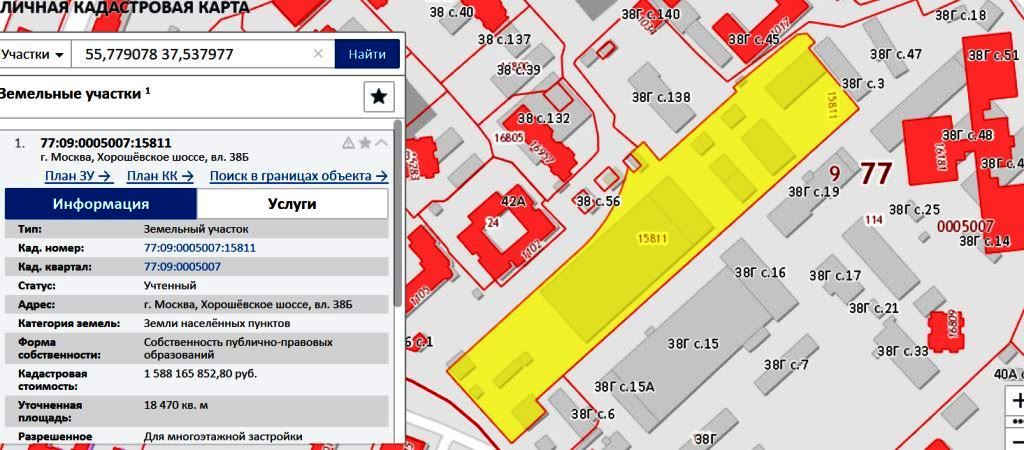Select the Информация tab
This screenshot has width=1024, height=450.
pyautogui.click(x=101, y=204)
